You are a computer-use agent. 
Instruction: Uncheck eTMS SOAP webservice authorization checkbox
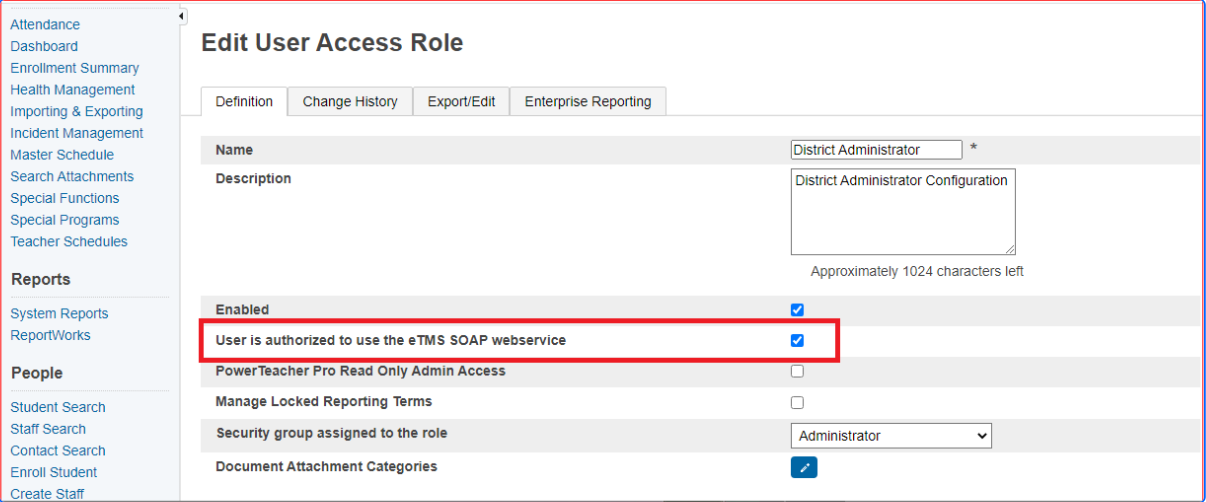797,340
